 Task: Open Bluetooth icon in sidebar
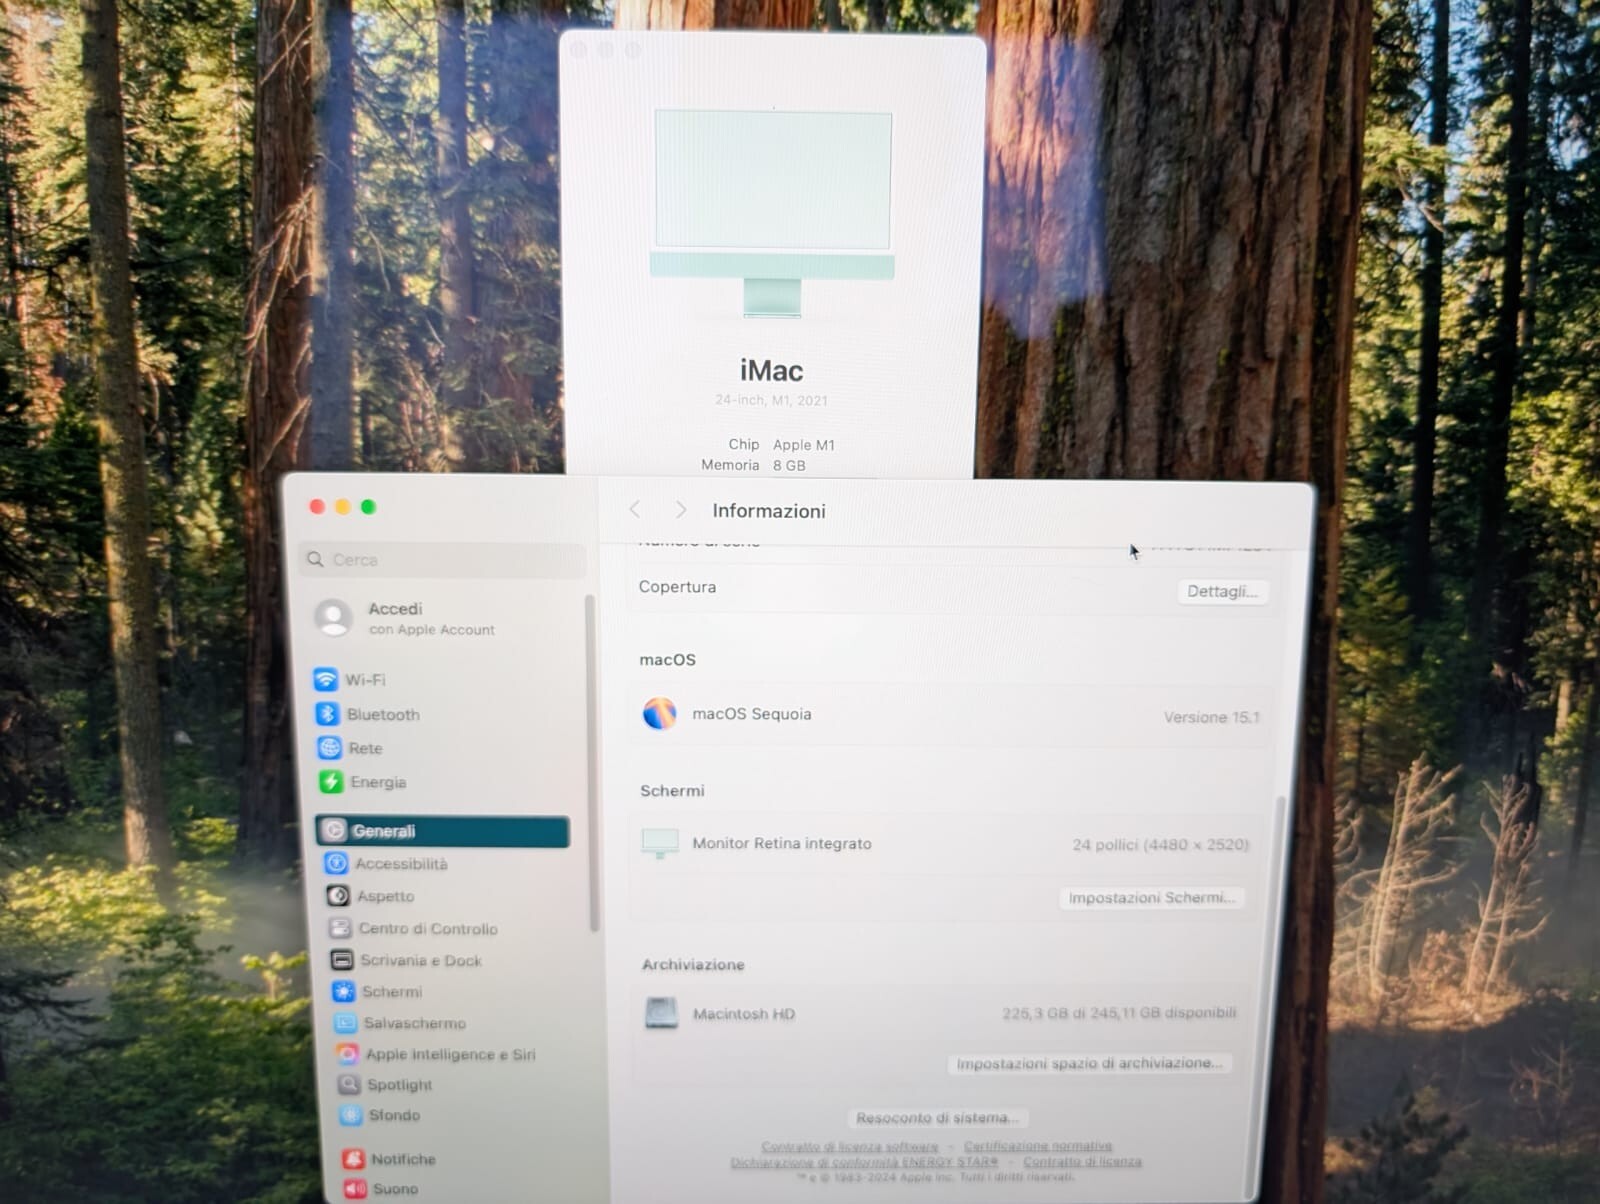point(327,714)
